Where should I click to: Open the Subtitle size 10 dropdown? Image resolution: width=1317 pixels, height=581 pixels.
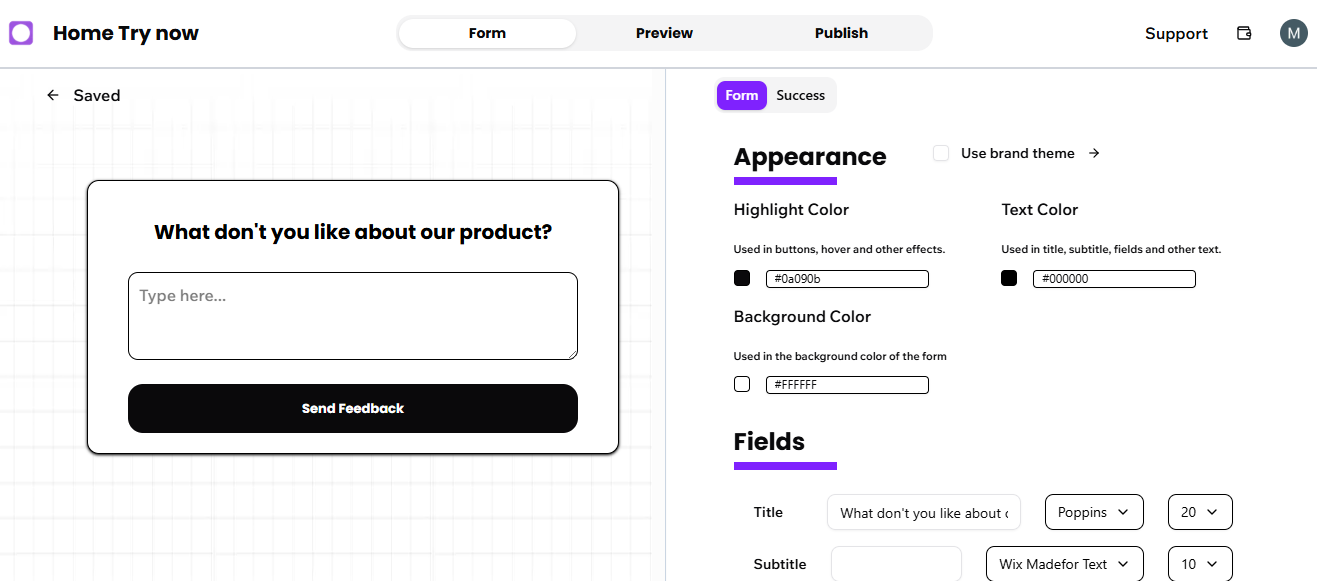click(1199, 564)
